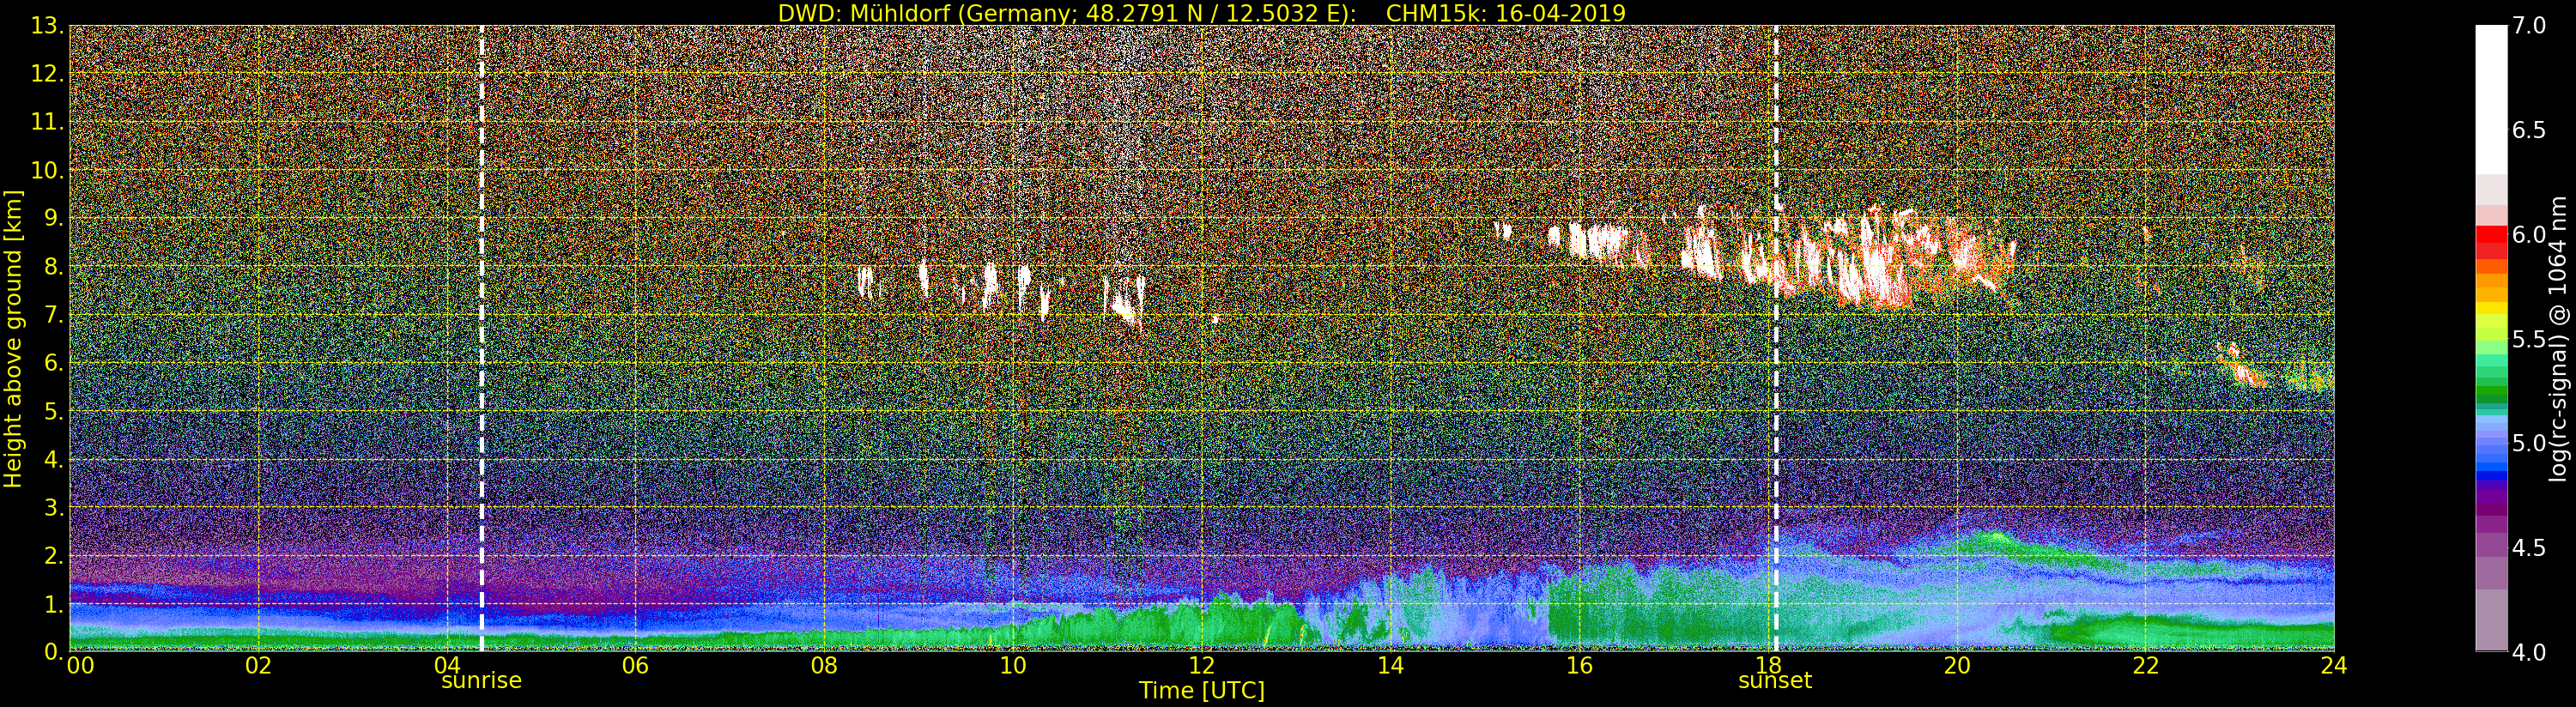Image resolution: width=2576 pixels, height=707 pixels.
Task: Select the time-axis tick label '16'
Action: [x=1579, y=666]
